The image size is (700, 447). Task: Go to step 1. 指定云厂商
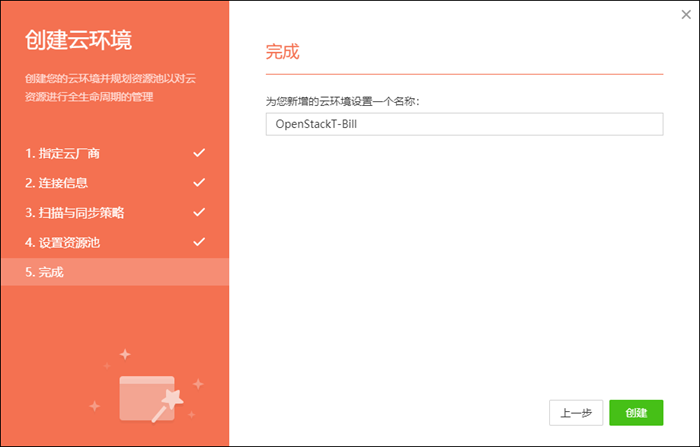click(62, 154)
